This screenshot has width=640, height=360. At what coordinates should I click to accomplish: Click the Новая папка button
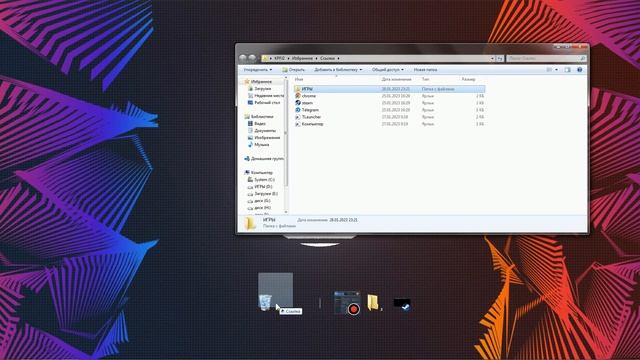(x=425, y=70)
